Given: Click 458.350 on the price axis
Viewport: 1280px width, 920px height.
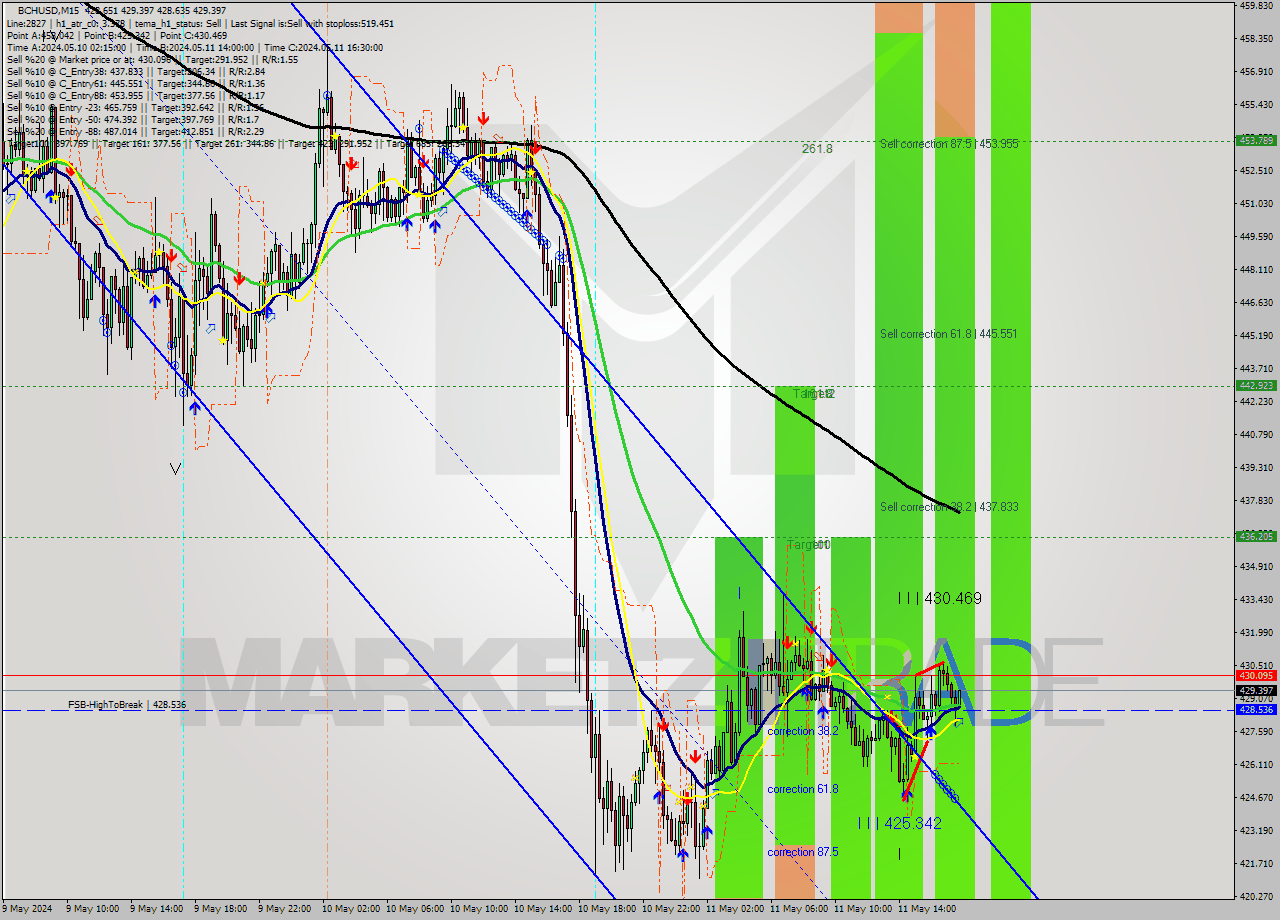Looking at the screenshot, I should [x=1256, y=38].
